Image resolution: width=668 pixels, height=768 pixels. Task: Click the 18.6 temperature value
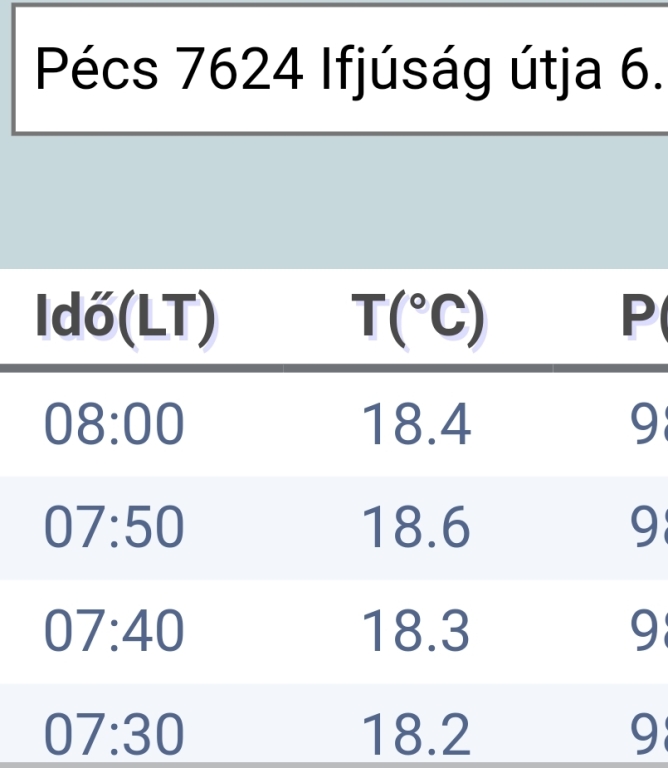point(416,527)
